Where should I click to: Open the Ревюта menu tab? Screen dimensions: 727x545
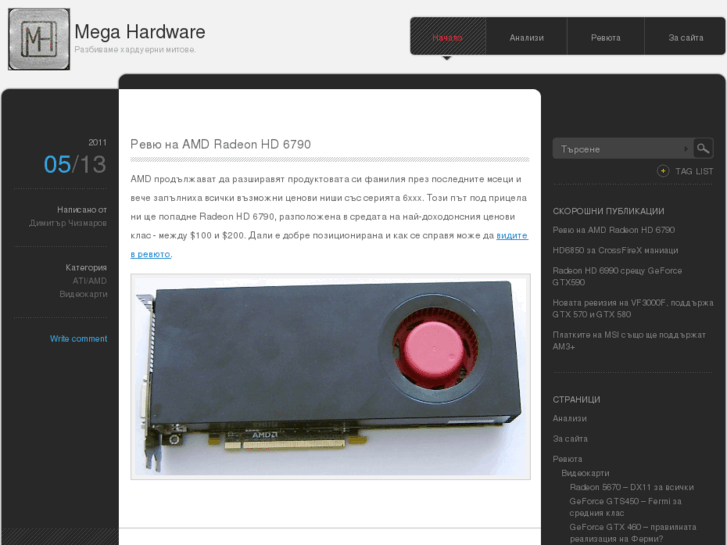click(606, 38)
